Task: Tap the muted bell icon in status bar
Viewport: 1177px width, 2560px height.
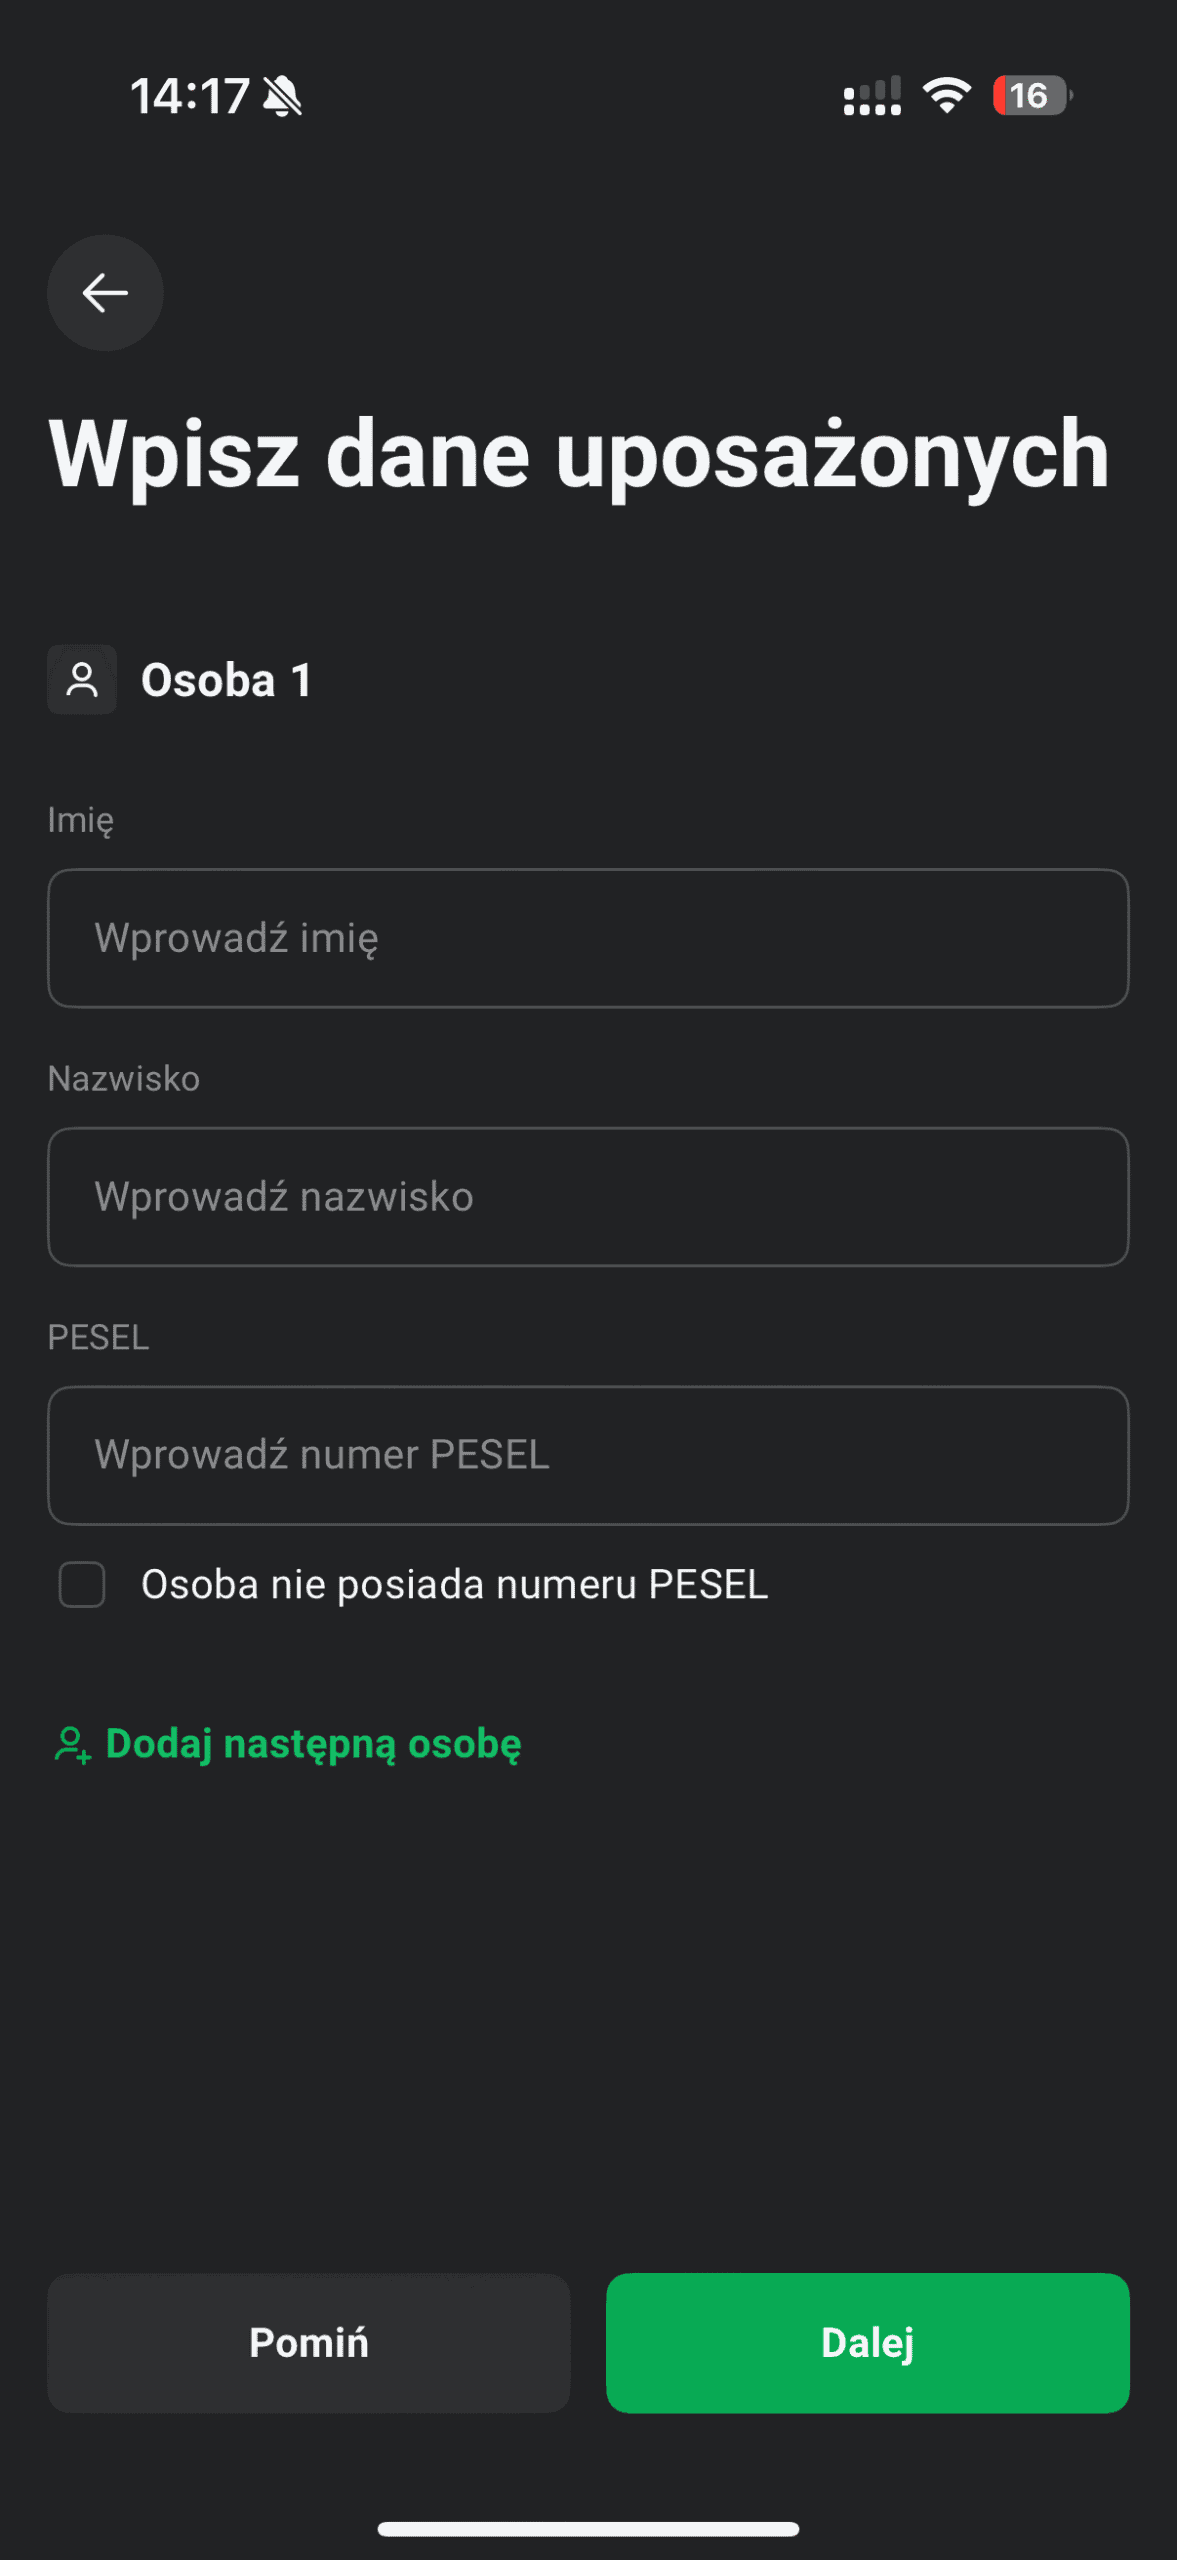Action: pos(283,97)
